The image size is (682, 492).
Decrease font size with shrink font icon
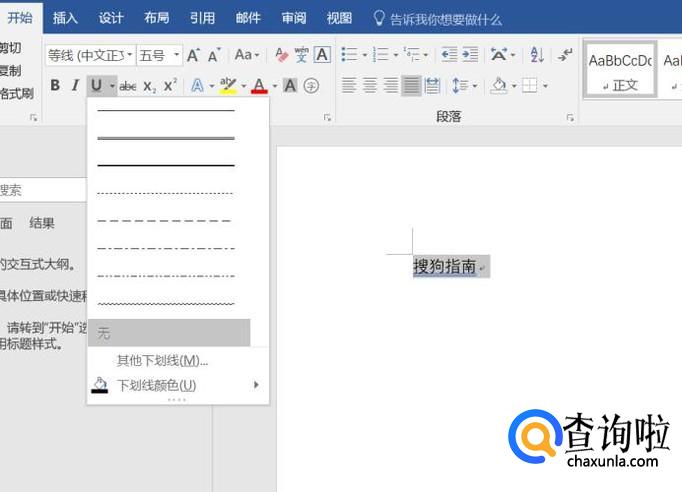tap(214, 55)
